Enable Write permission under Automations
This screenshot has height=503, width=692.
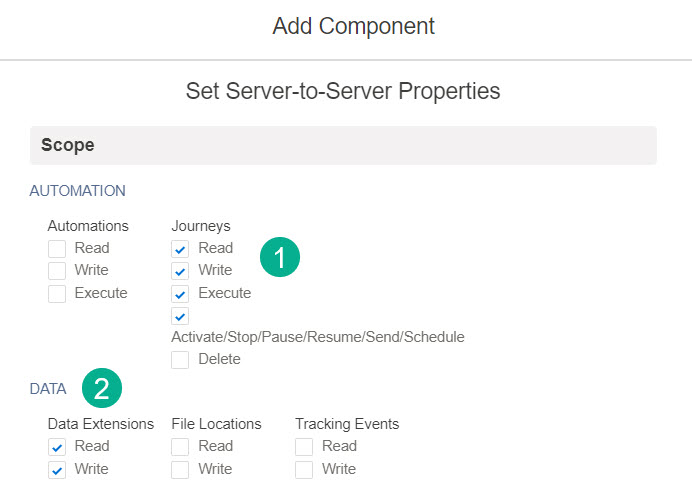point(57,271)
